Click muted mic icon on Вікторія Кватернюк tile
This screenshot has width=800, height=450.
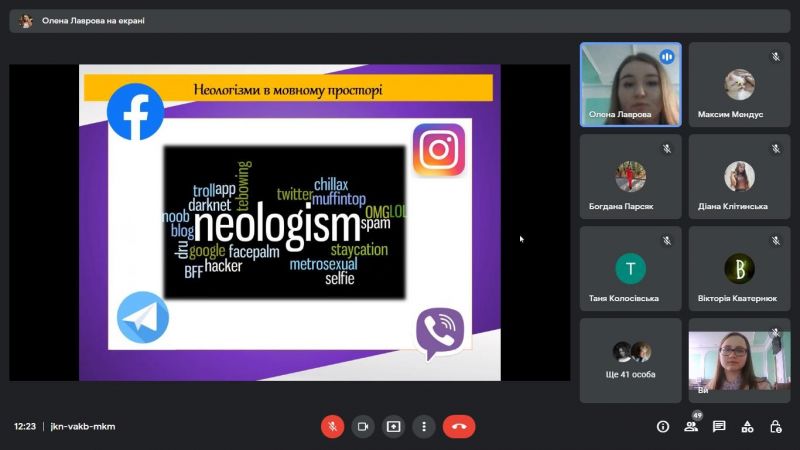point(776,240)
